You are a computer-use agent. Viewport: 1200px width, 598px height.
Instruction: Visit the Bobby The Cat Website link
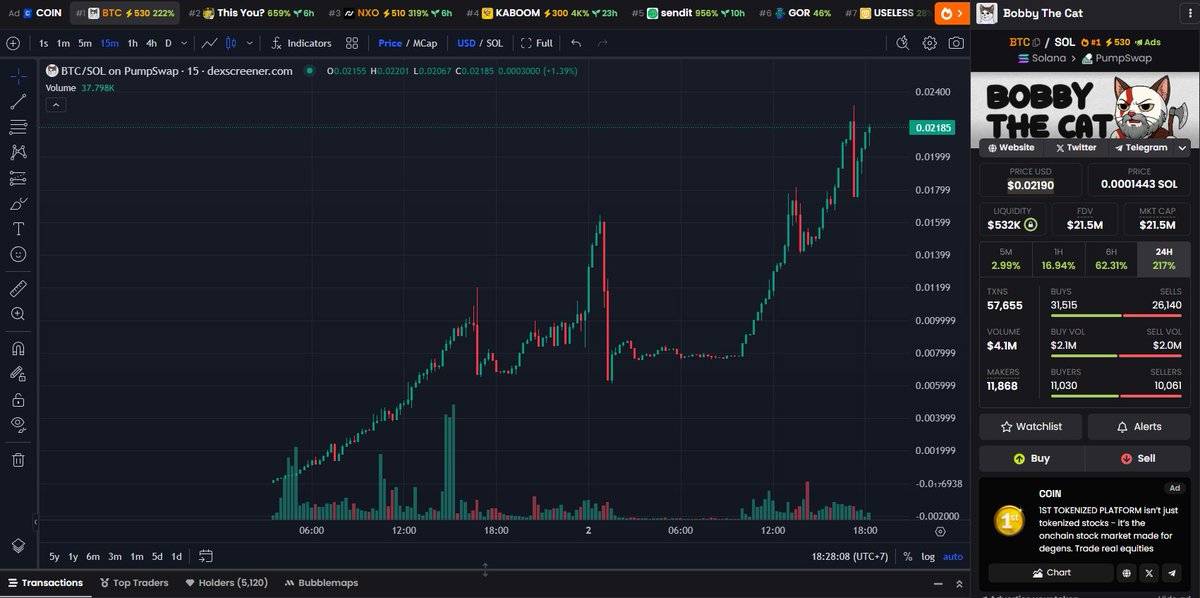click(1011, 147)
